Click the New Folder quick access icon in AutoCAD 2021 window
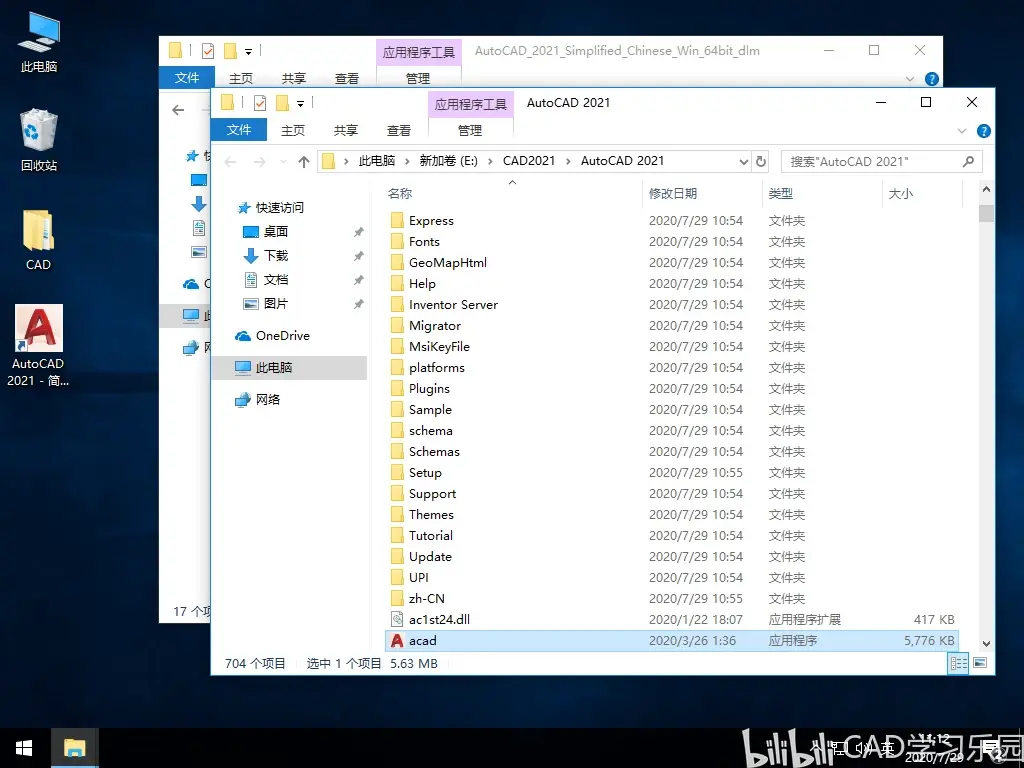 (x=282, y=103)
